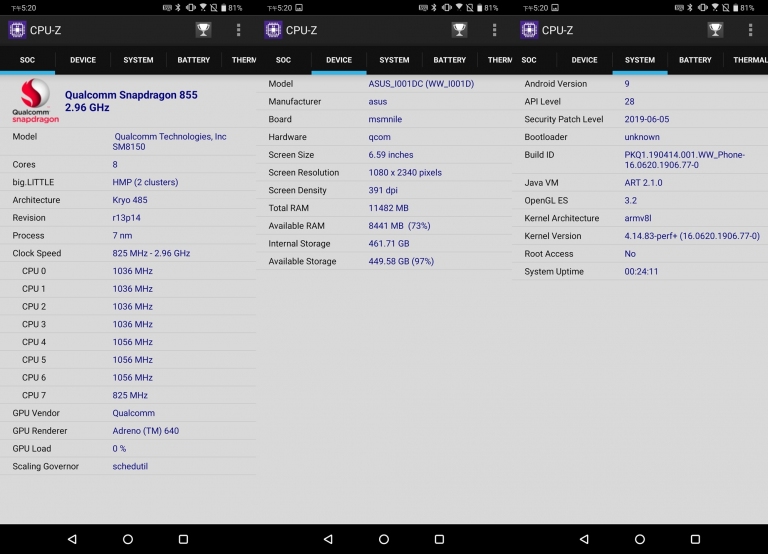
Task: Click the CPU-Z app icon in the right screen
Action: (x=529, y=30)
